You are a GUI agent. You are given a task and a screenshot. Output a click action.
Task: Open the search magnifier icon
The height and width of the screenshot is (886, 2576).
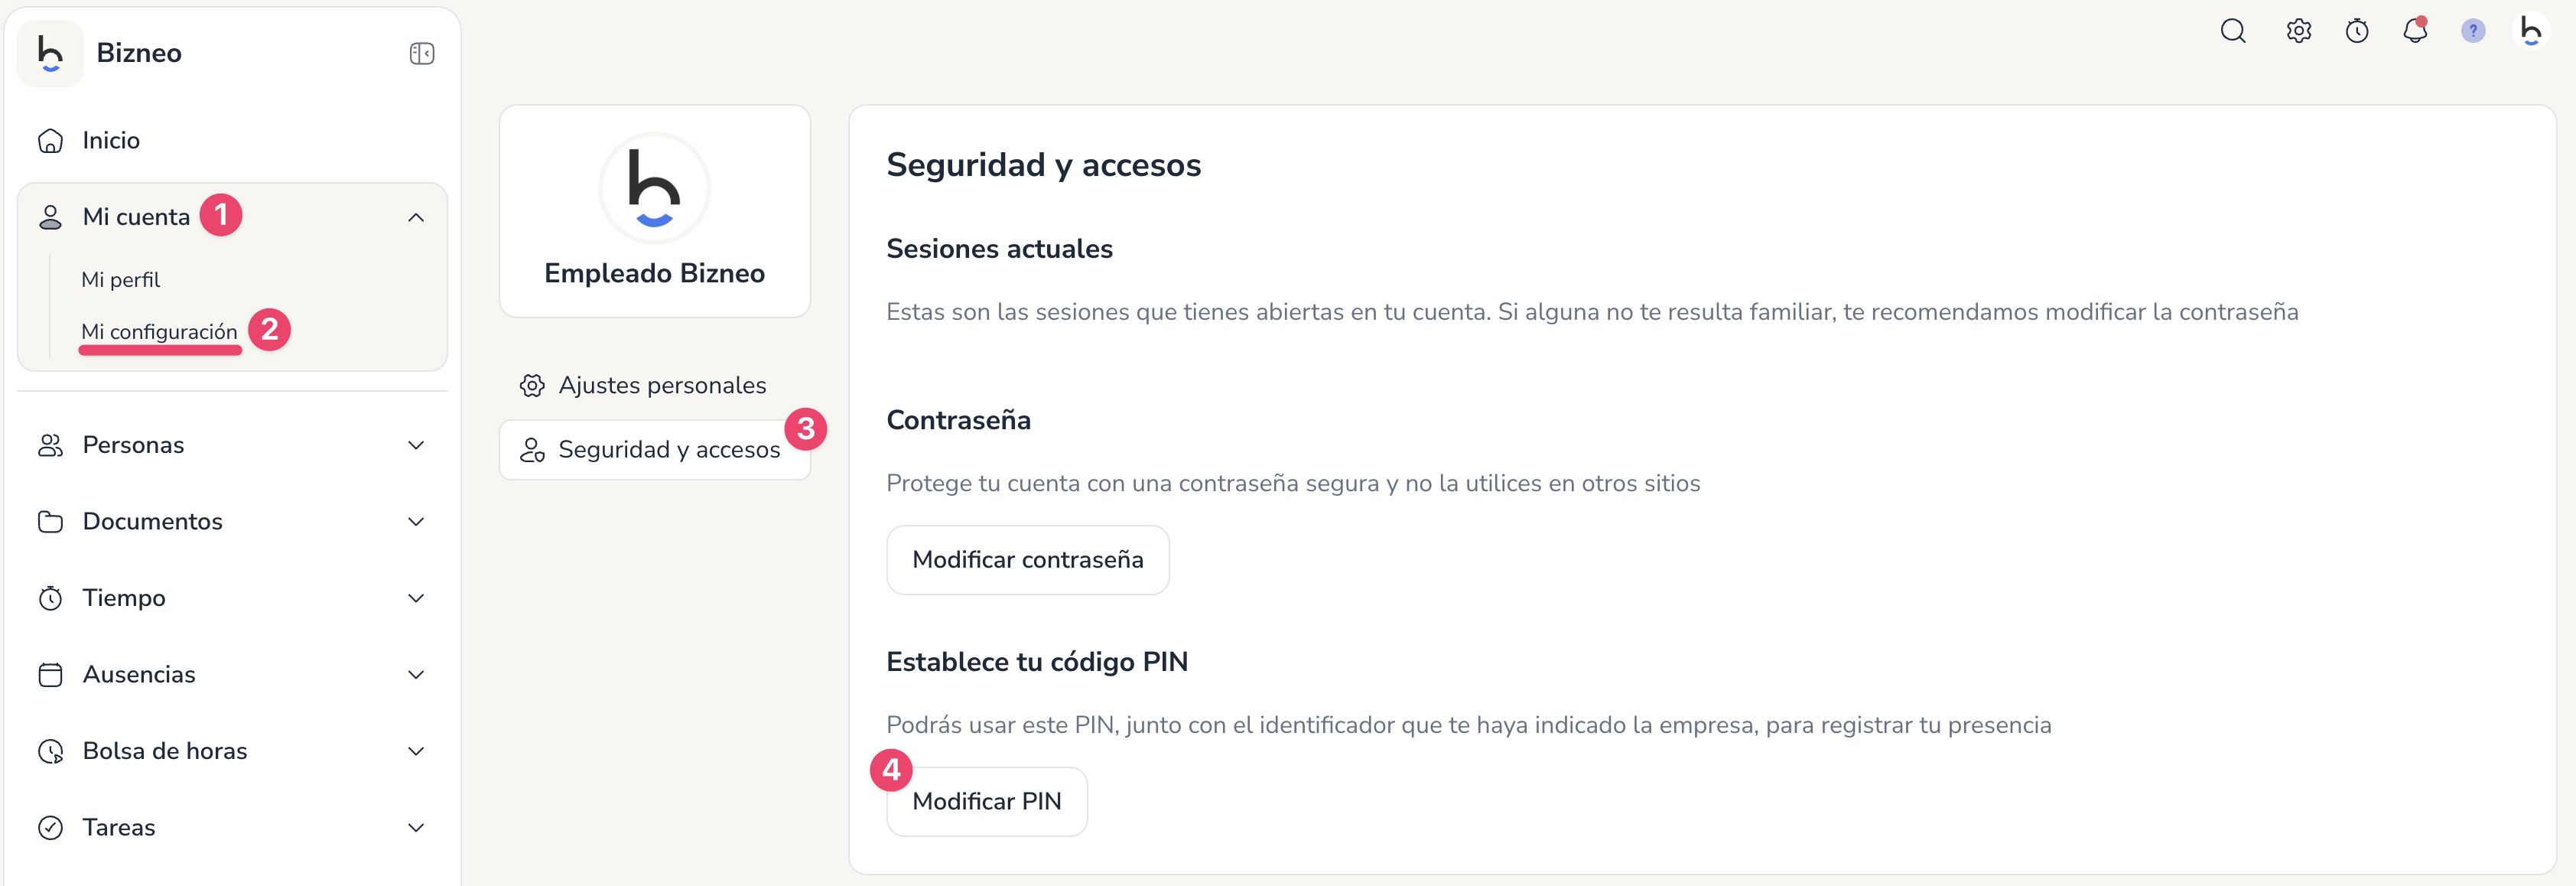(2232, 31)
